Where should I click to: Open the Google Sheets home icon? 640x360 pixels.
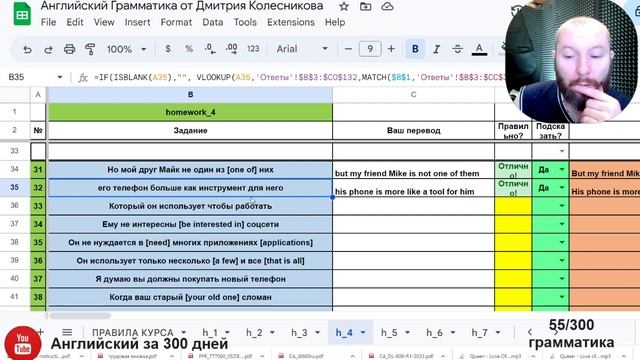click(x=22, y=15)
